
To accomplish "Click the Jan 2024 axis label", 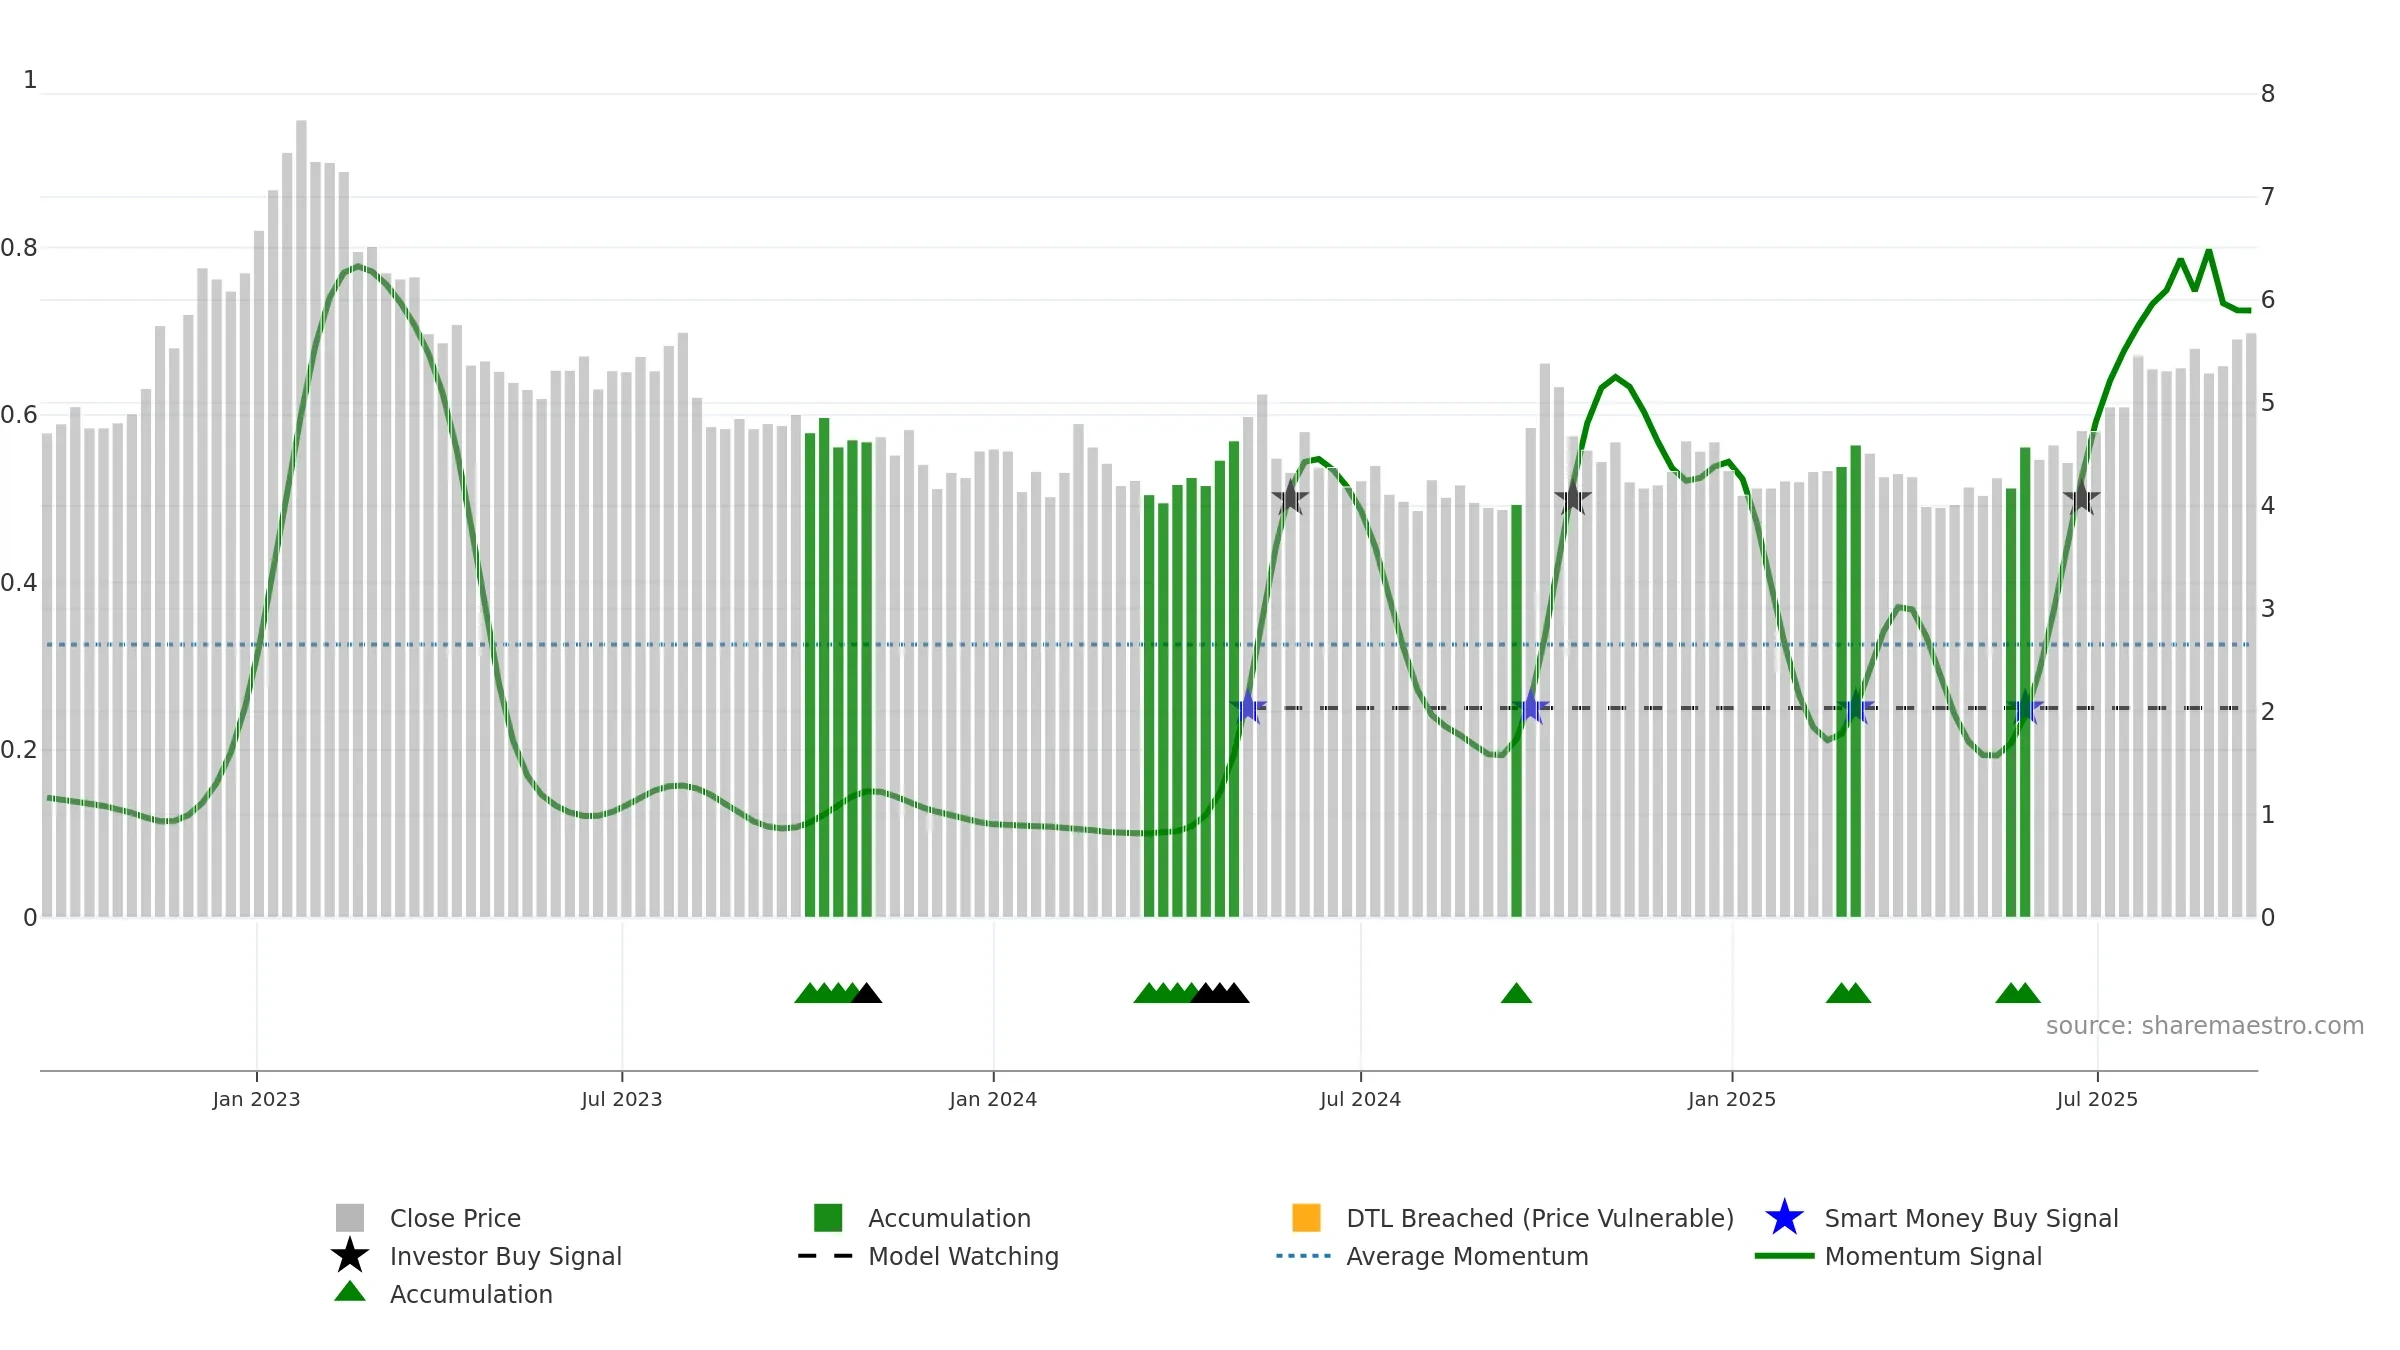I will click(993, 1099).
